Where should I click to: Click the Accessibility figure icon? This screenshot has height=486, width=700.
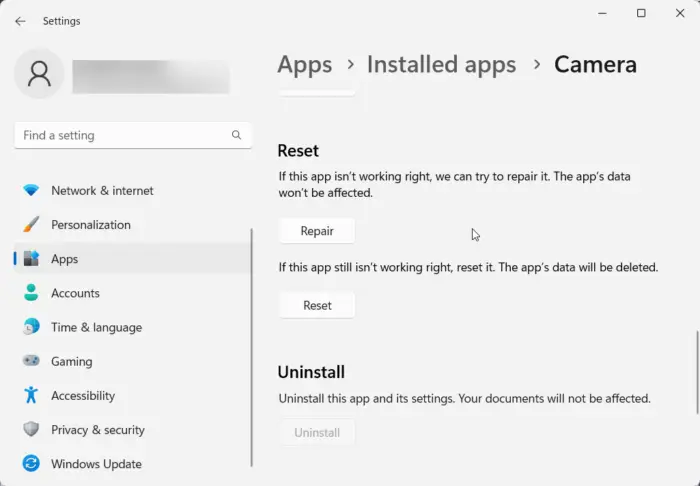31,395
